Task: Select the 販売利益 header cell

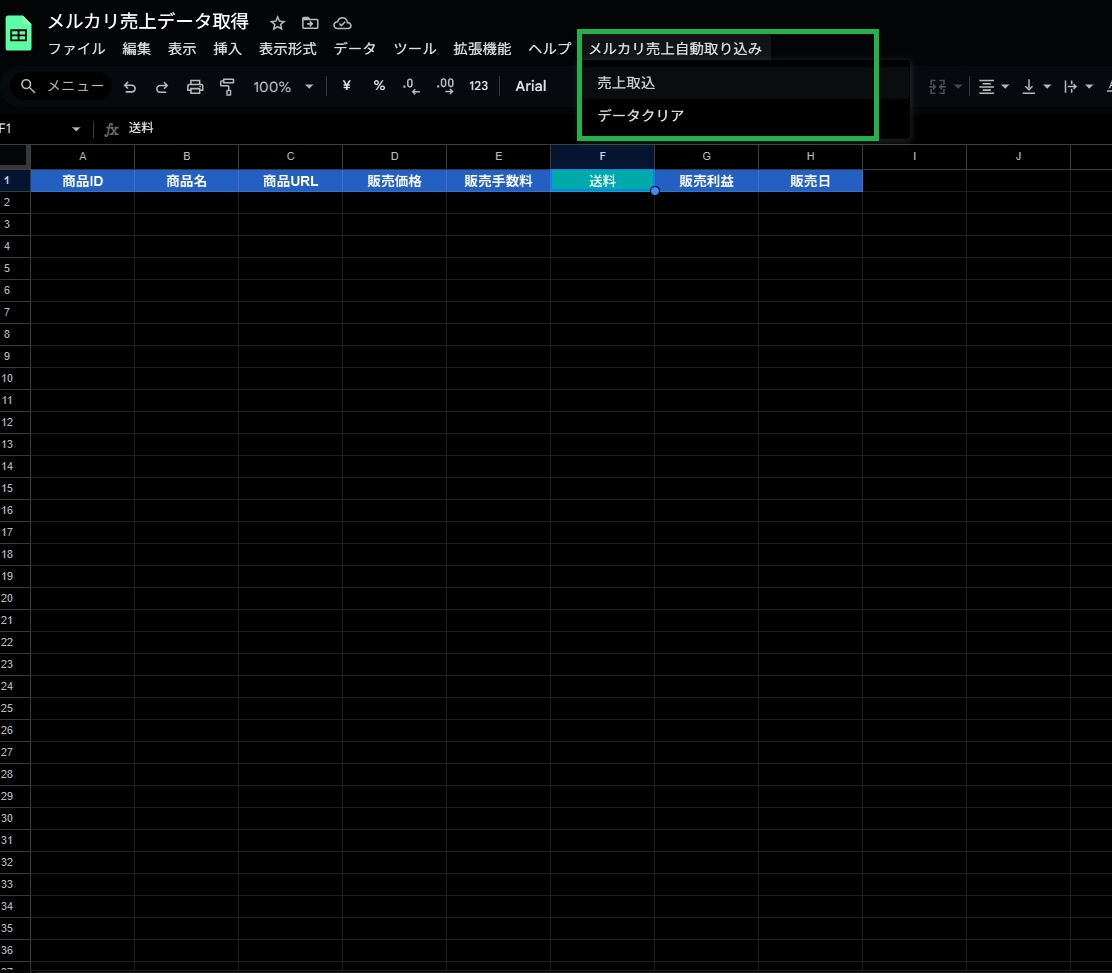Action: [706, 181]
